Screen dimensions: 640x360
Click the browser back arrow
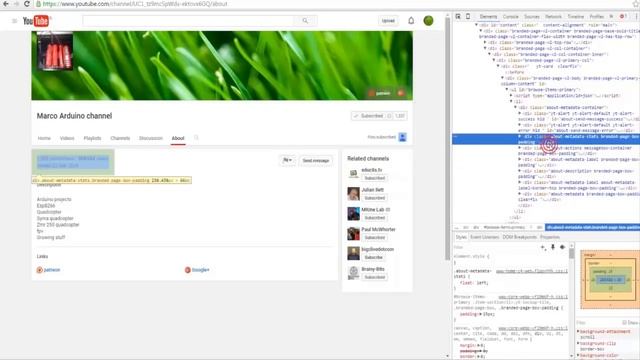pyautogui.click(x=6, y=4)
